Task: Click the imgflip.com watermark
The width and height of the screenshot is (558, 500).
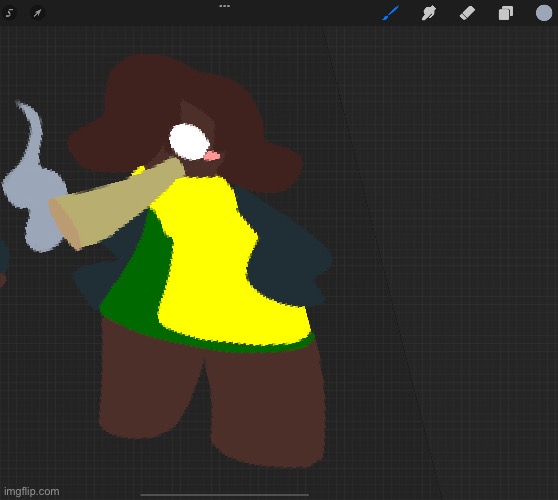Action: 32,491
